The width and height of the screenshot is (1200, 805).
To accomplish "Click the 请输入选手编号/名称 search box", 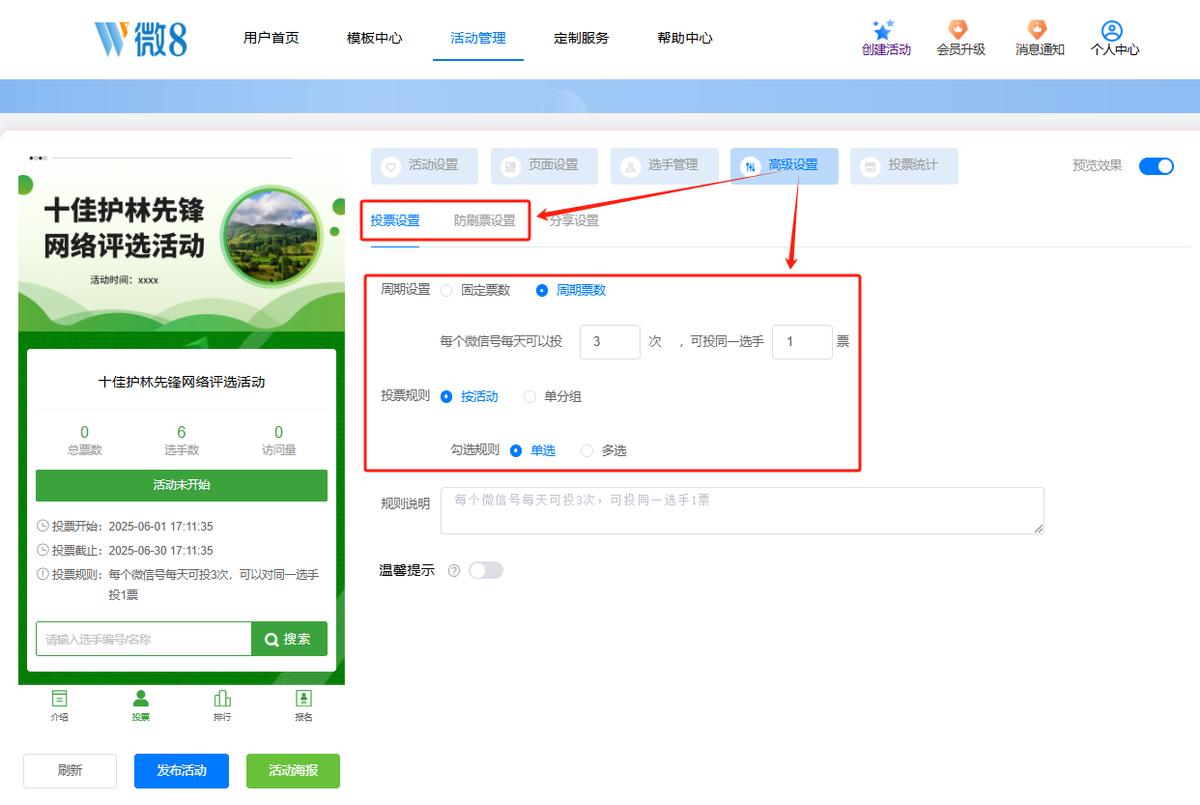I will (x=143, y=639).
